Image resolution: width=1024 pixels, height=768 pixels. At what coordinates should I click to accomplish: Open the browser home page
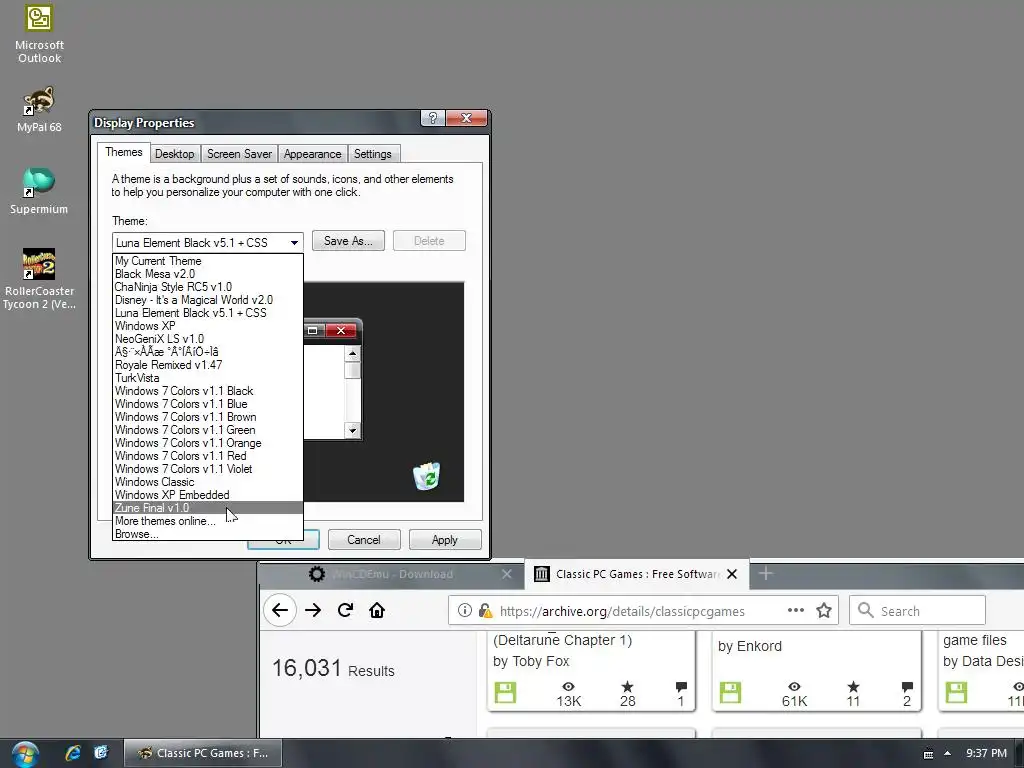coord(377,611)
